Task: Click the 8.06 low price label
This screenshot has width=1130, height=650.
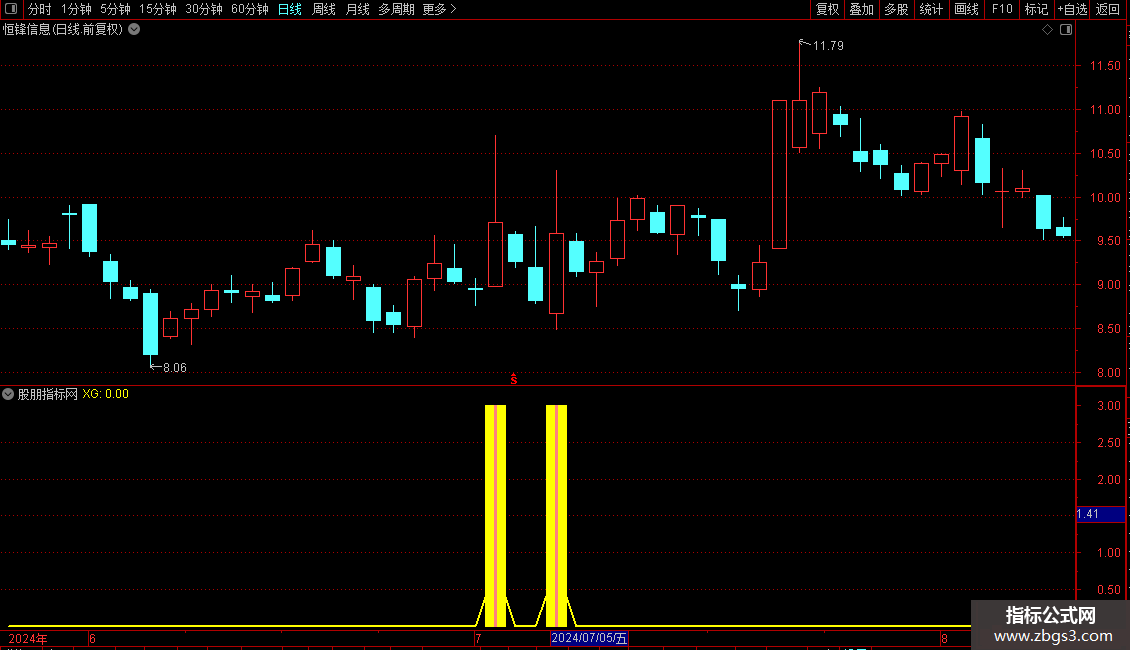Action: 174,368
